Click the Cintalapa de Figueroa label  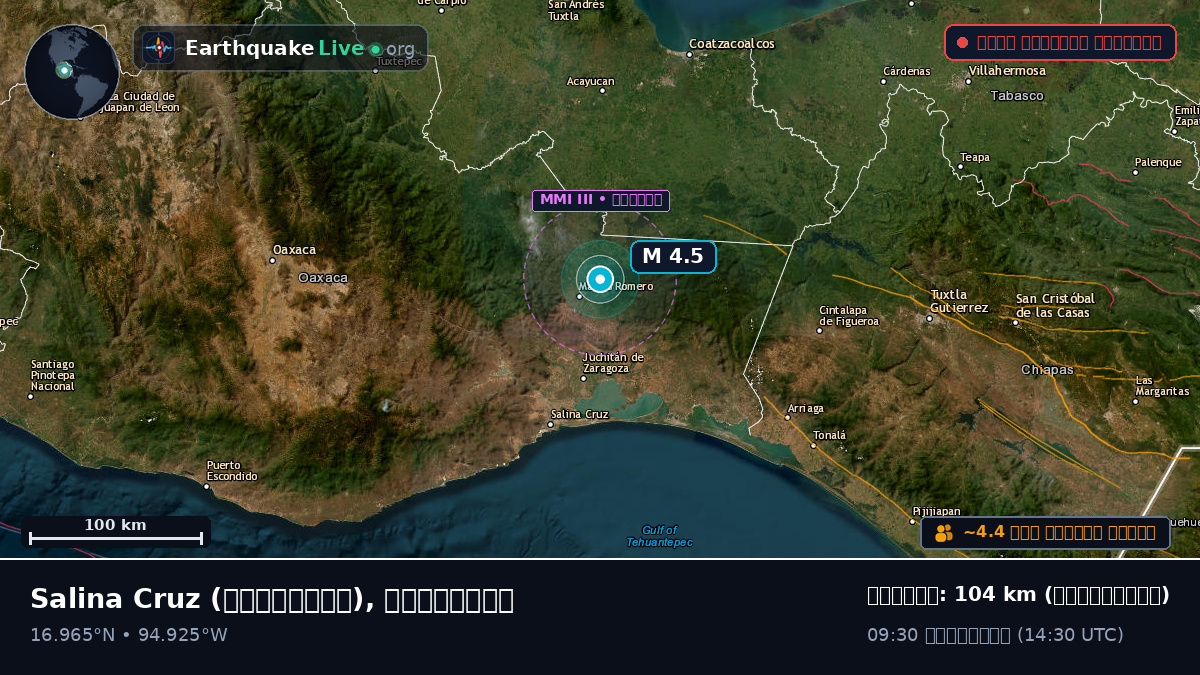click(x=849, y=316)
